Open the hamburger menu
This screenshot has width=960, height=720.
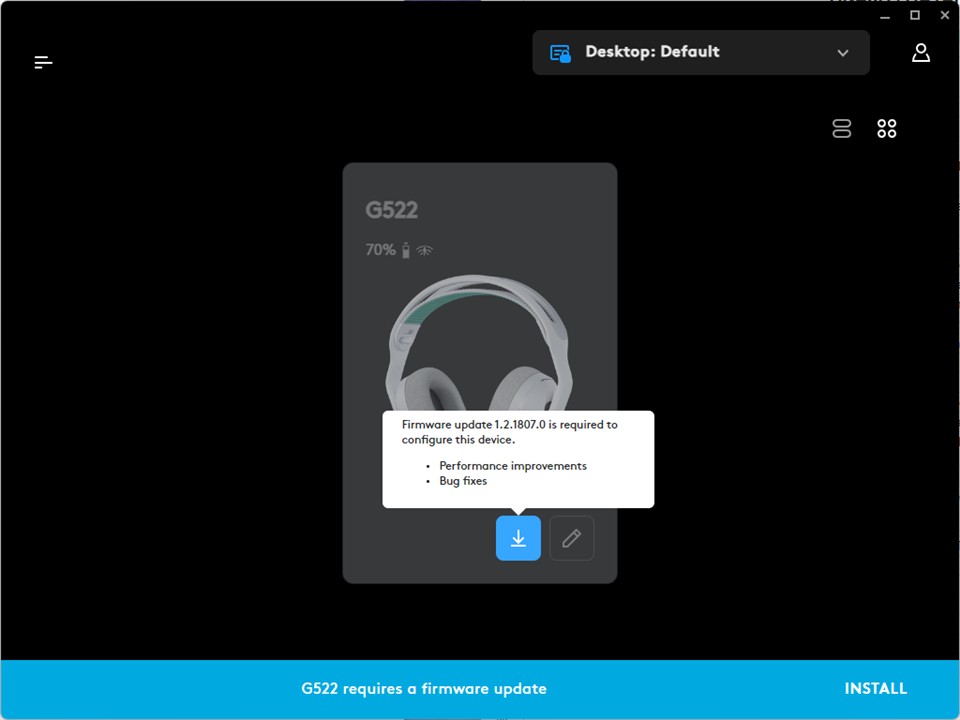pyautogui.click(x=43, y=62)
